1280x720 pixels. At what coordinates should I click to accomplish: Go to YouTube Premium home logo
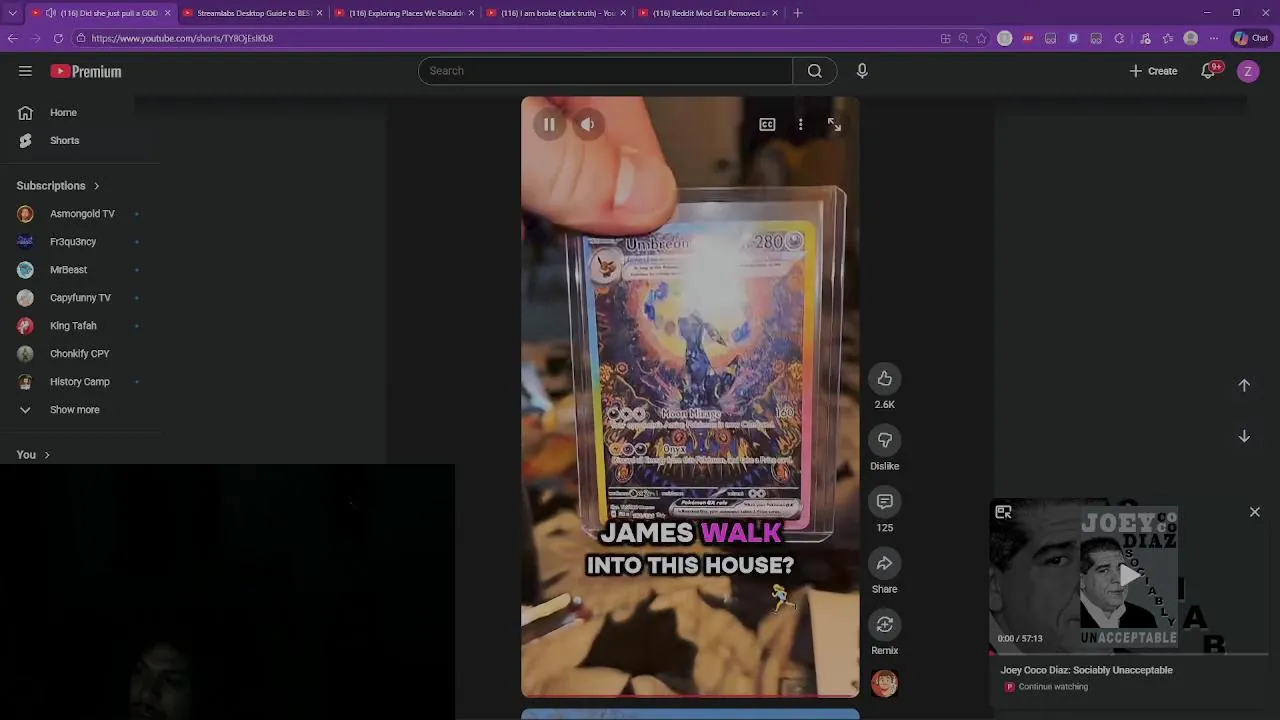[86, 71]
